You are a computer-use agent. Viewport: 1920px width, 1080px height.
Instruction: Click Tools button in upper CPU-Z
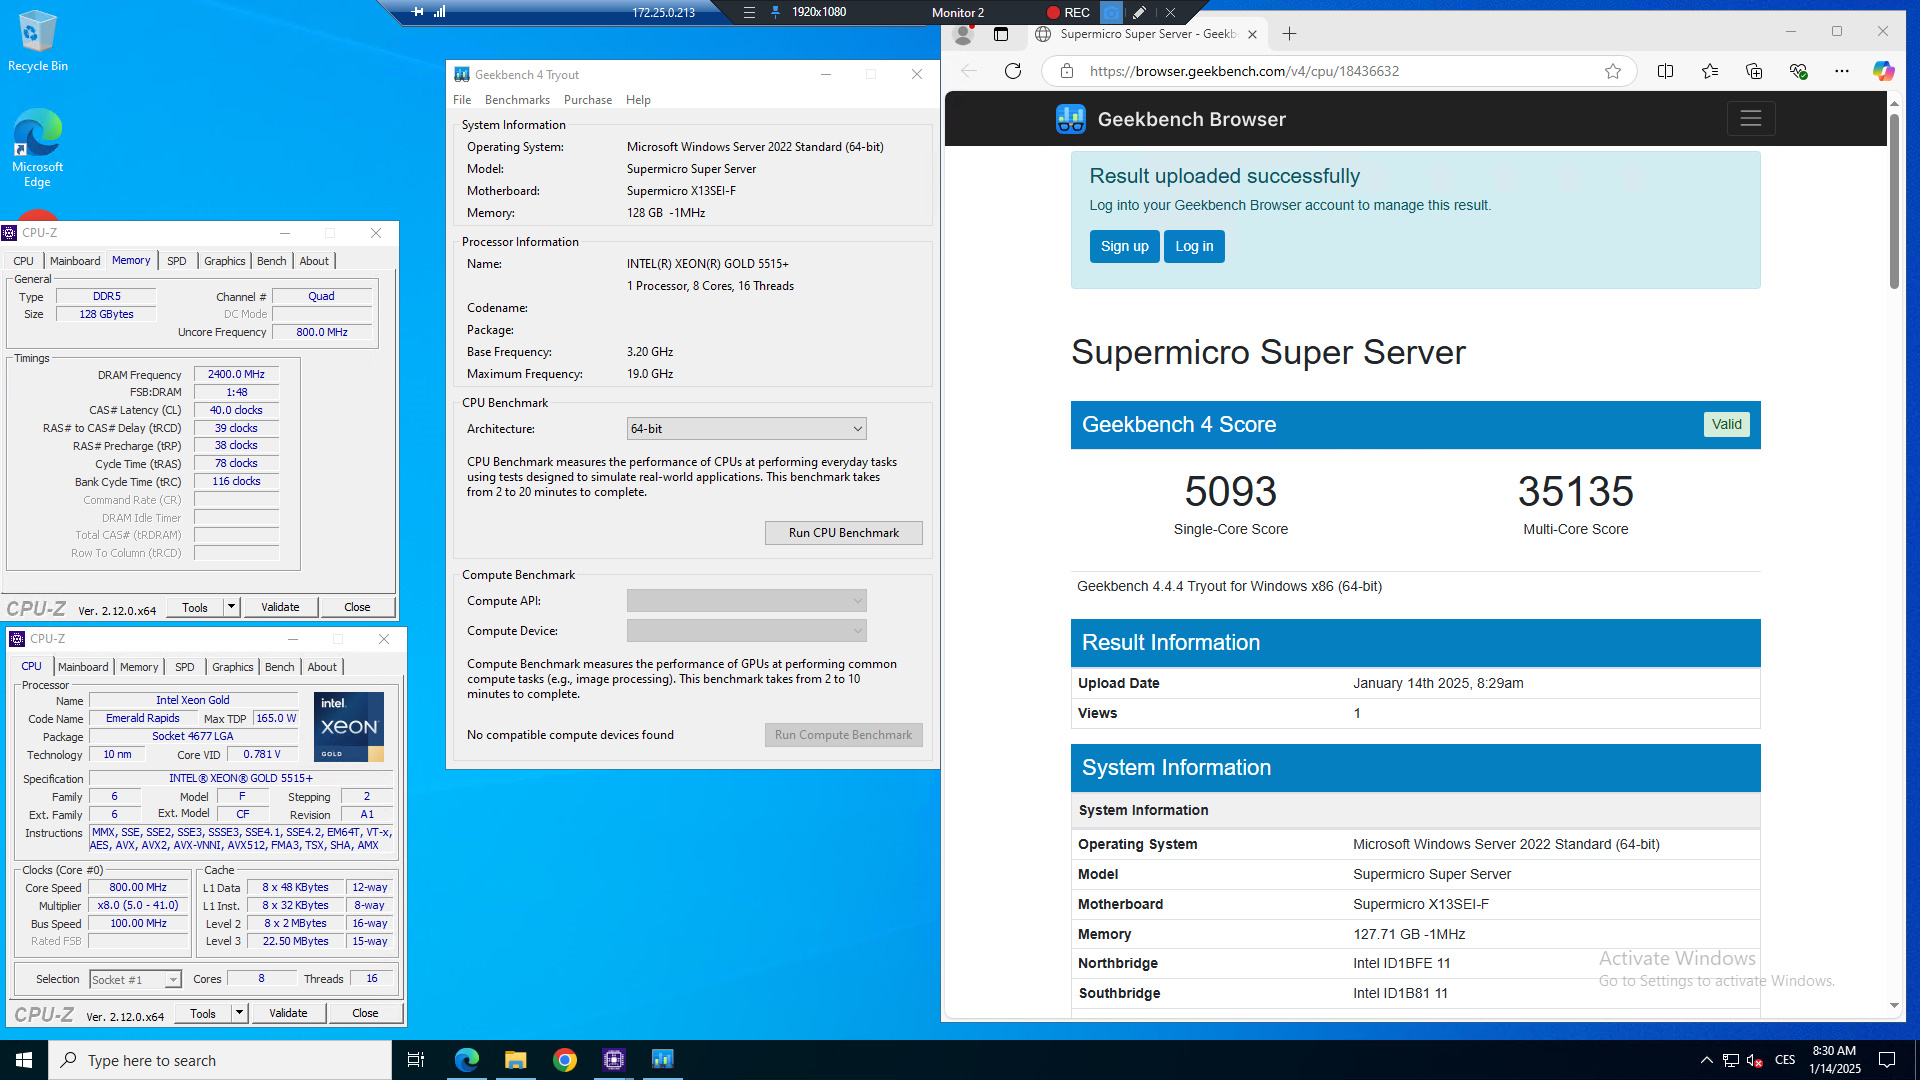[195, 607]
